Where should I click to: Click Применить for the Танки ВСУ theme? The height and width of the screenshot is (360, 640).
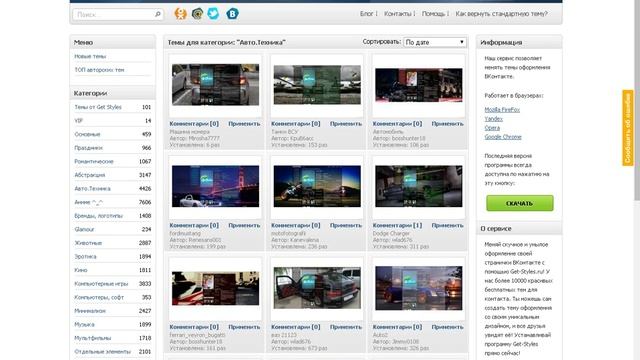(346, 124)
